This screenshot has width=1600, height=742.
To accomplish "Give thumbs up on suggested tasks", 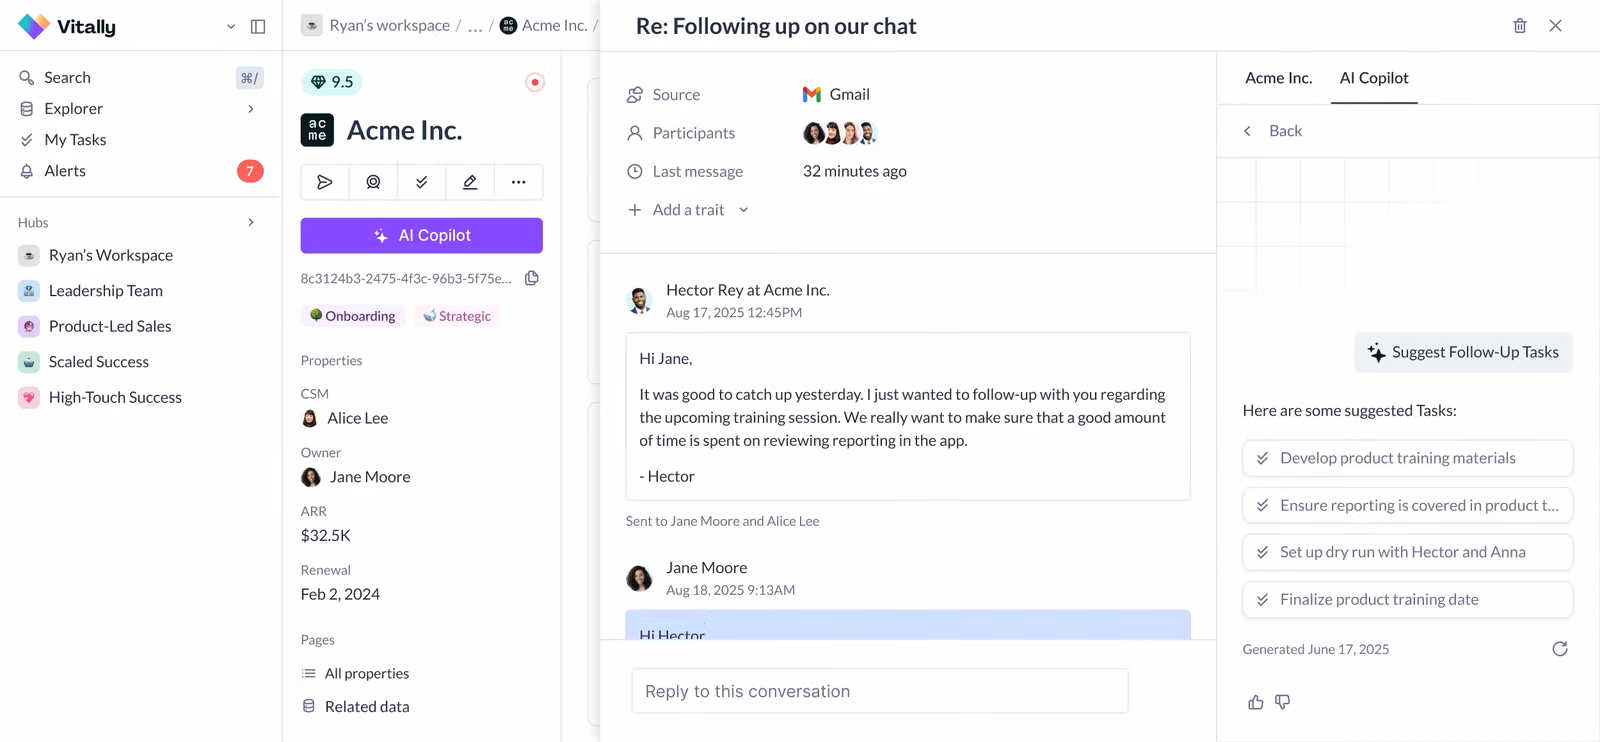I will pos(1256,702).
